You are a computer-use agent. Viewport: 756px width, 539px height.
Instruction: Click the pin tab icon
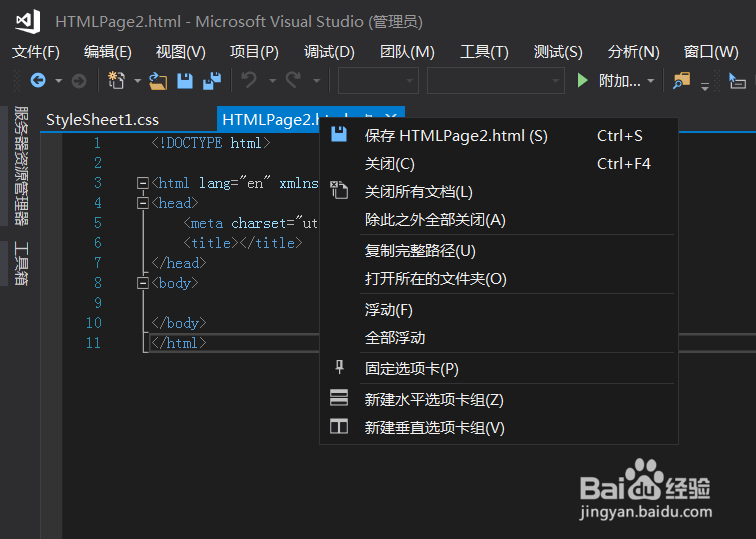click(x=339, y=367)
